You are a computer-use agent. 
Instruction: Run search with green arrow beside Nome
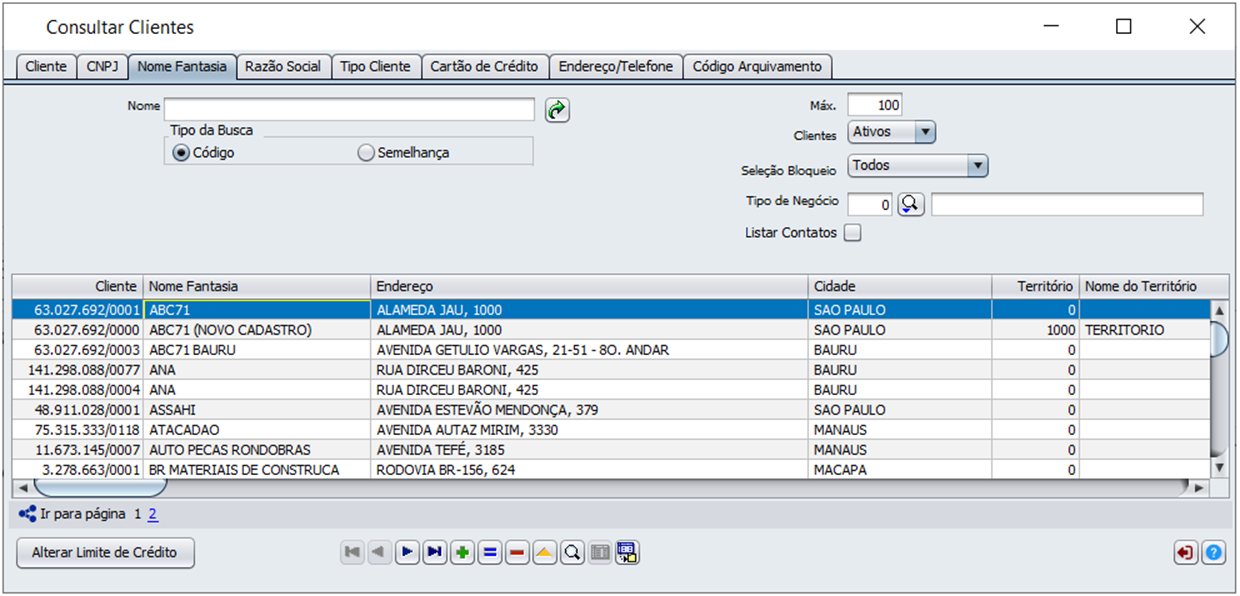(x=557, y=110)
